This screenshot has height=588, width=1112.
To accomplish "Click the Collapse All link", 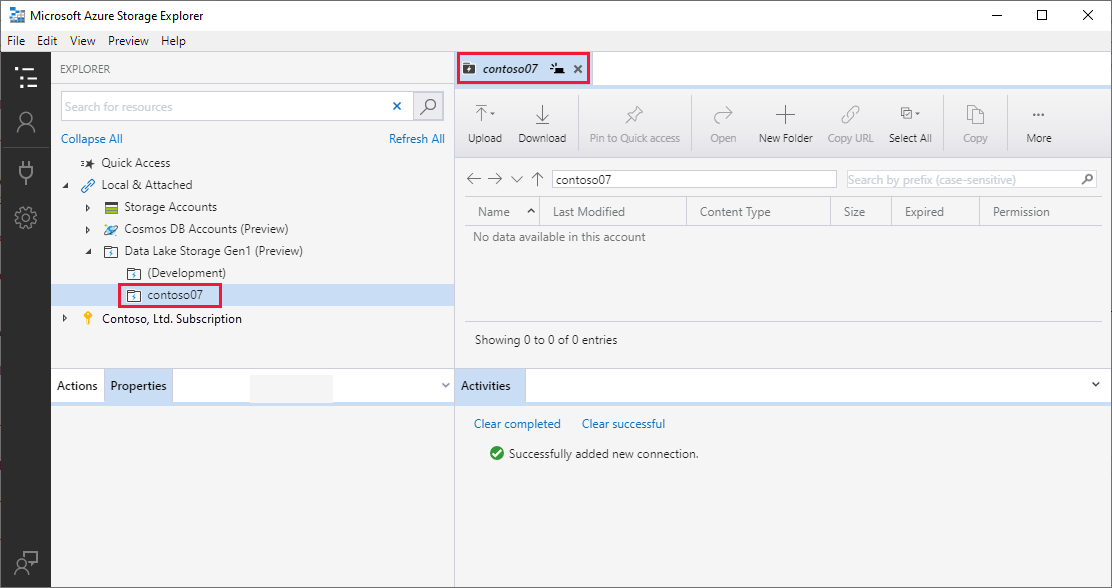I will pyautogui.click(x=91, y=138).
